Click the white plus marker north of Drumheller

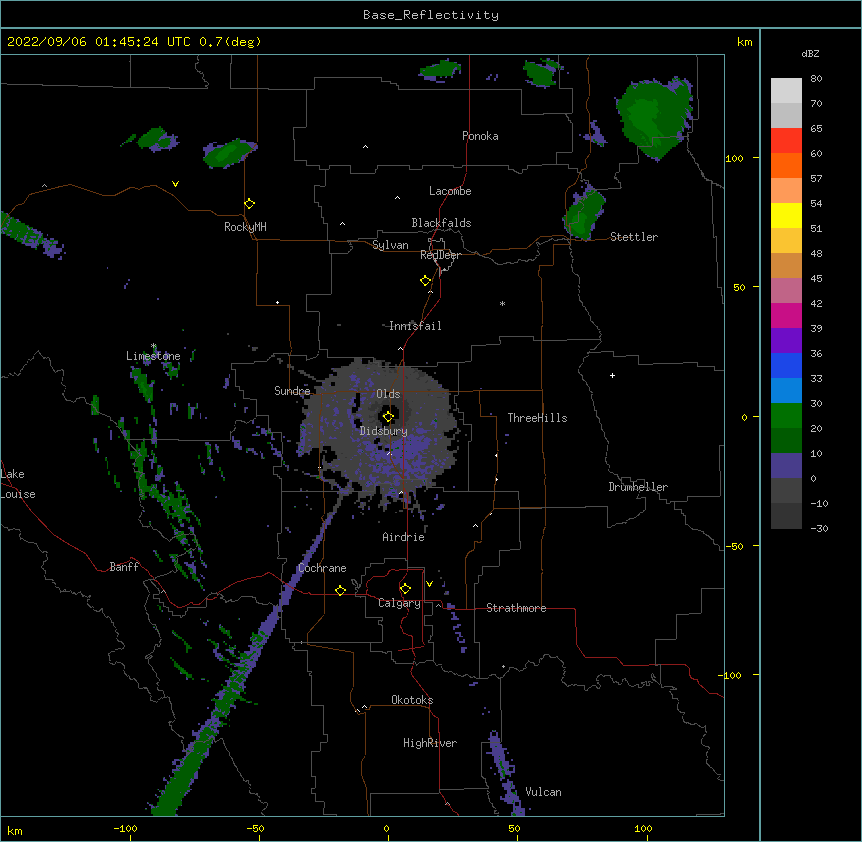[x=612, y=375]
